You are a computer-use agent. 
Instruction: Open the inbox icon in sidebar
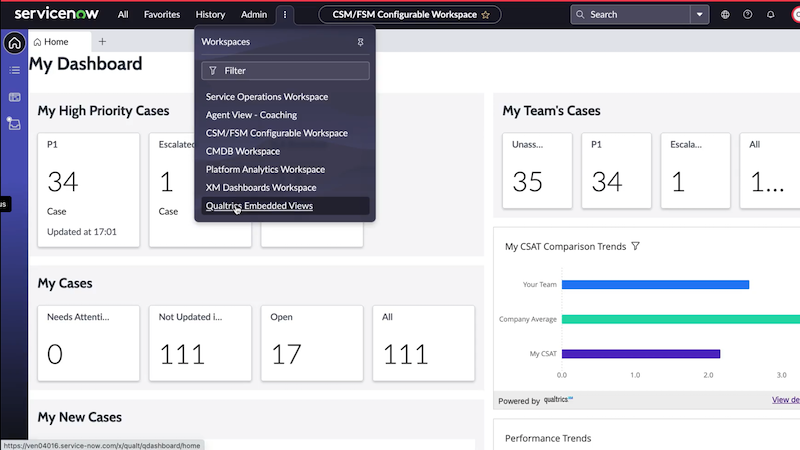pyautogui.click(x=14, y=123)
